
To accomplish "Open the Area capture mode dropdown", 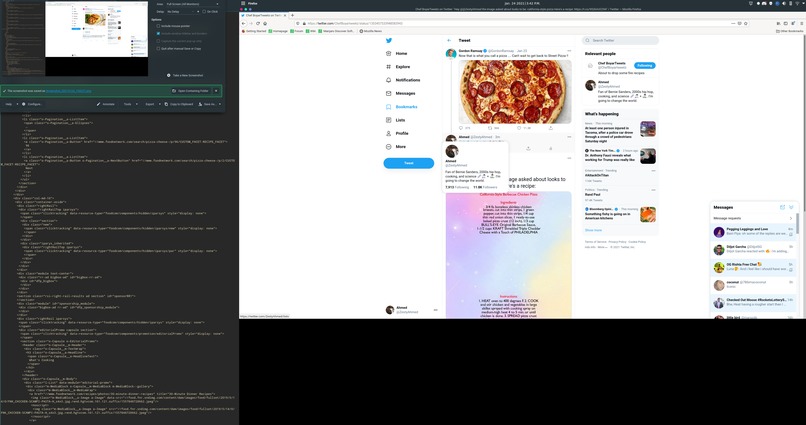I will tap(193, 4).
